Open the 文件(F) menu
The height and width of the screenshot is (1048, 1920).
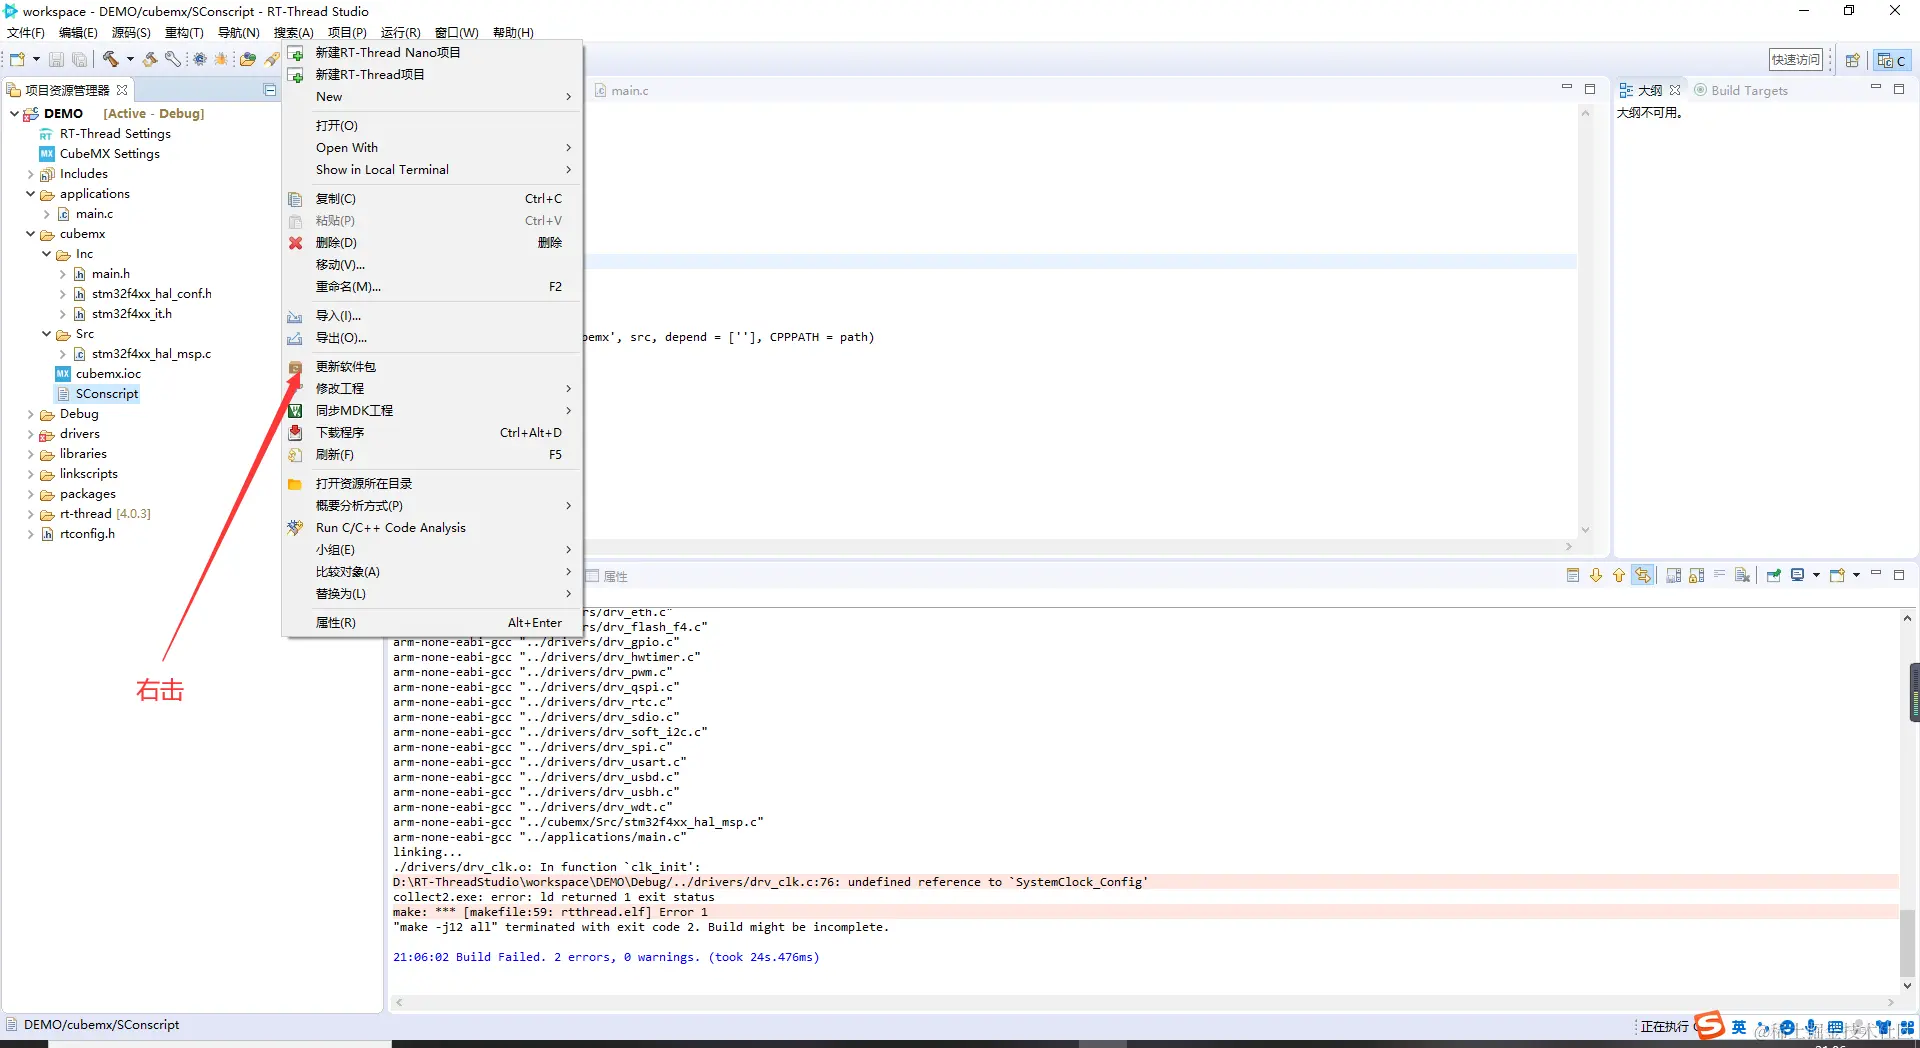pos(26,32)
